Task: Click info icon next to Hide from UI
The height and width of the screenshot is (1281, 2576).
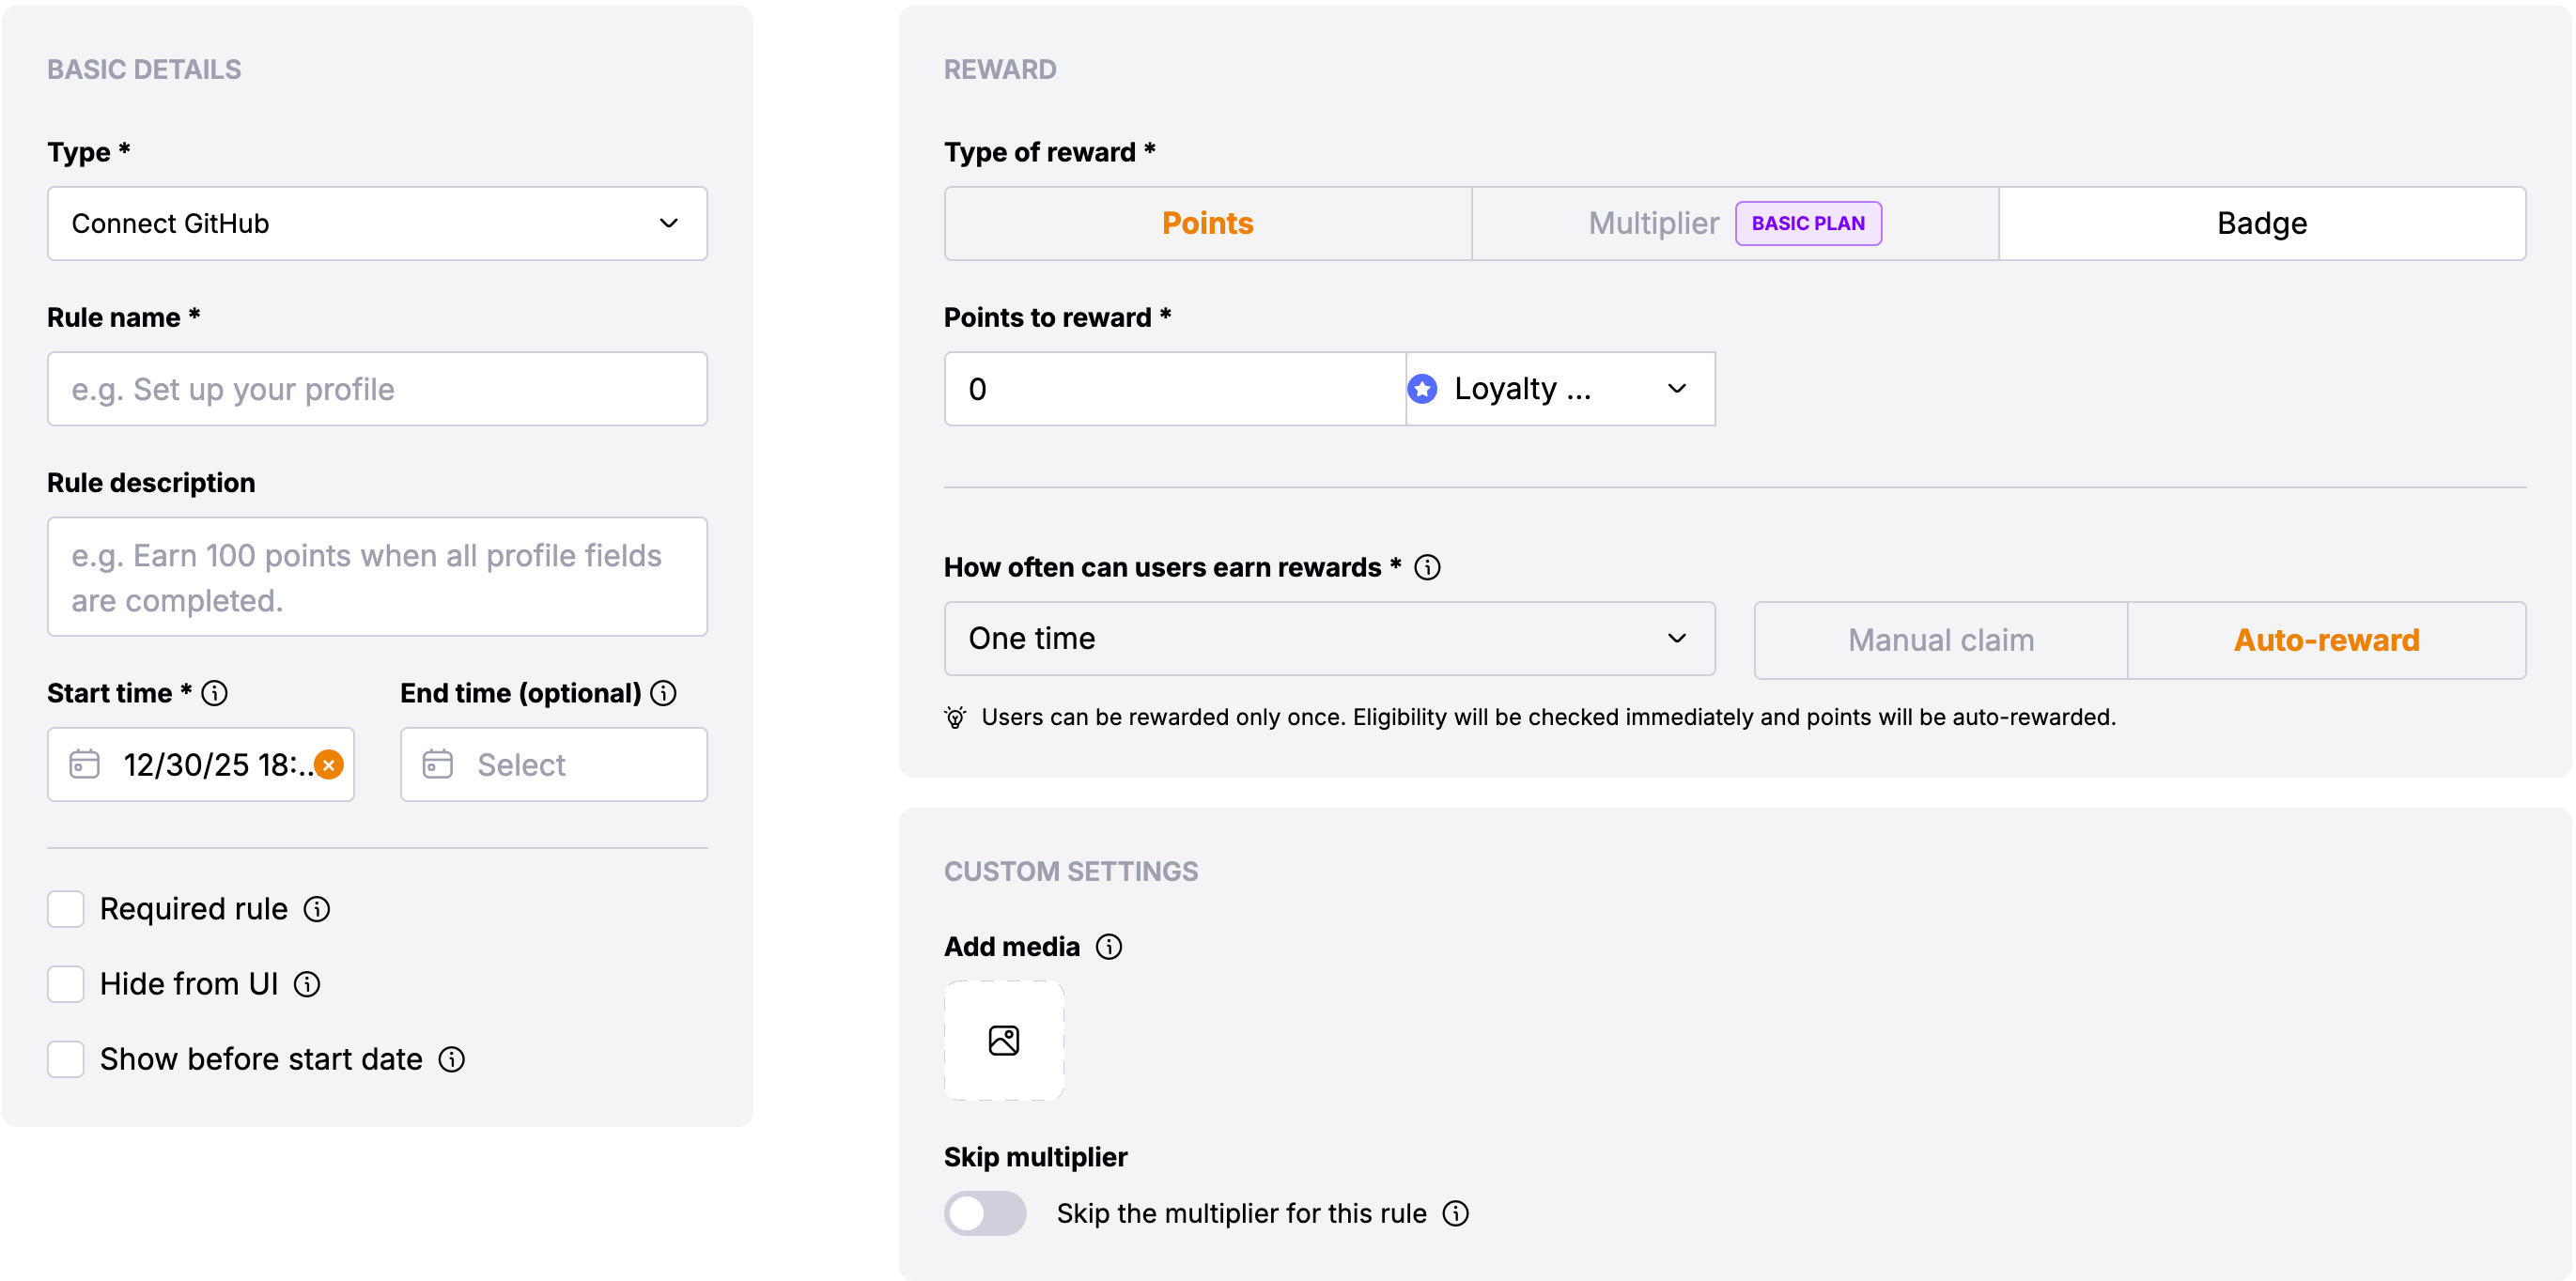Action: (x=307, y=984)
